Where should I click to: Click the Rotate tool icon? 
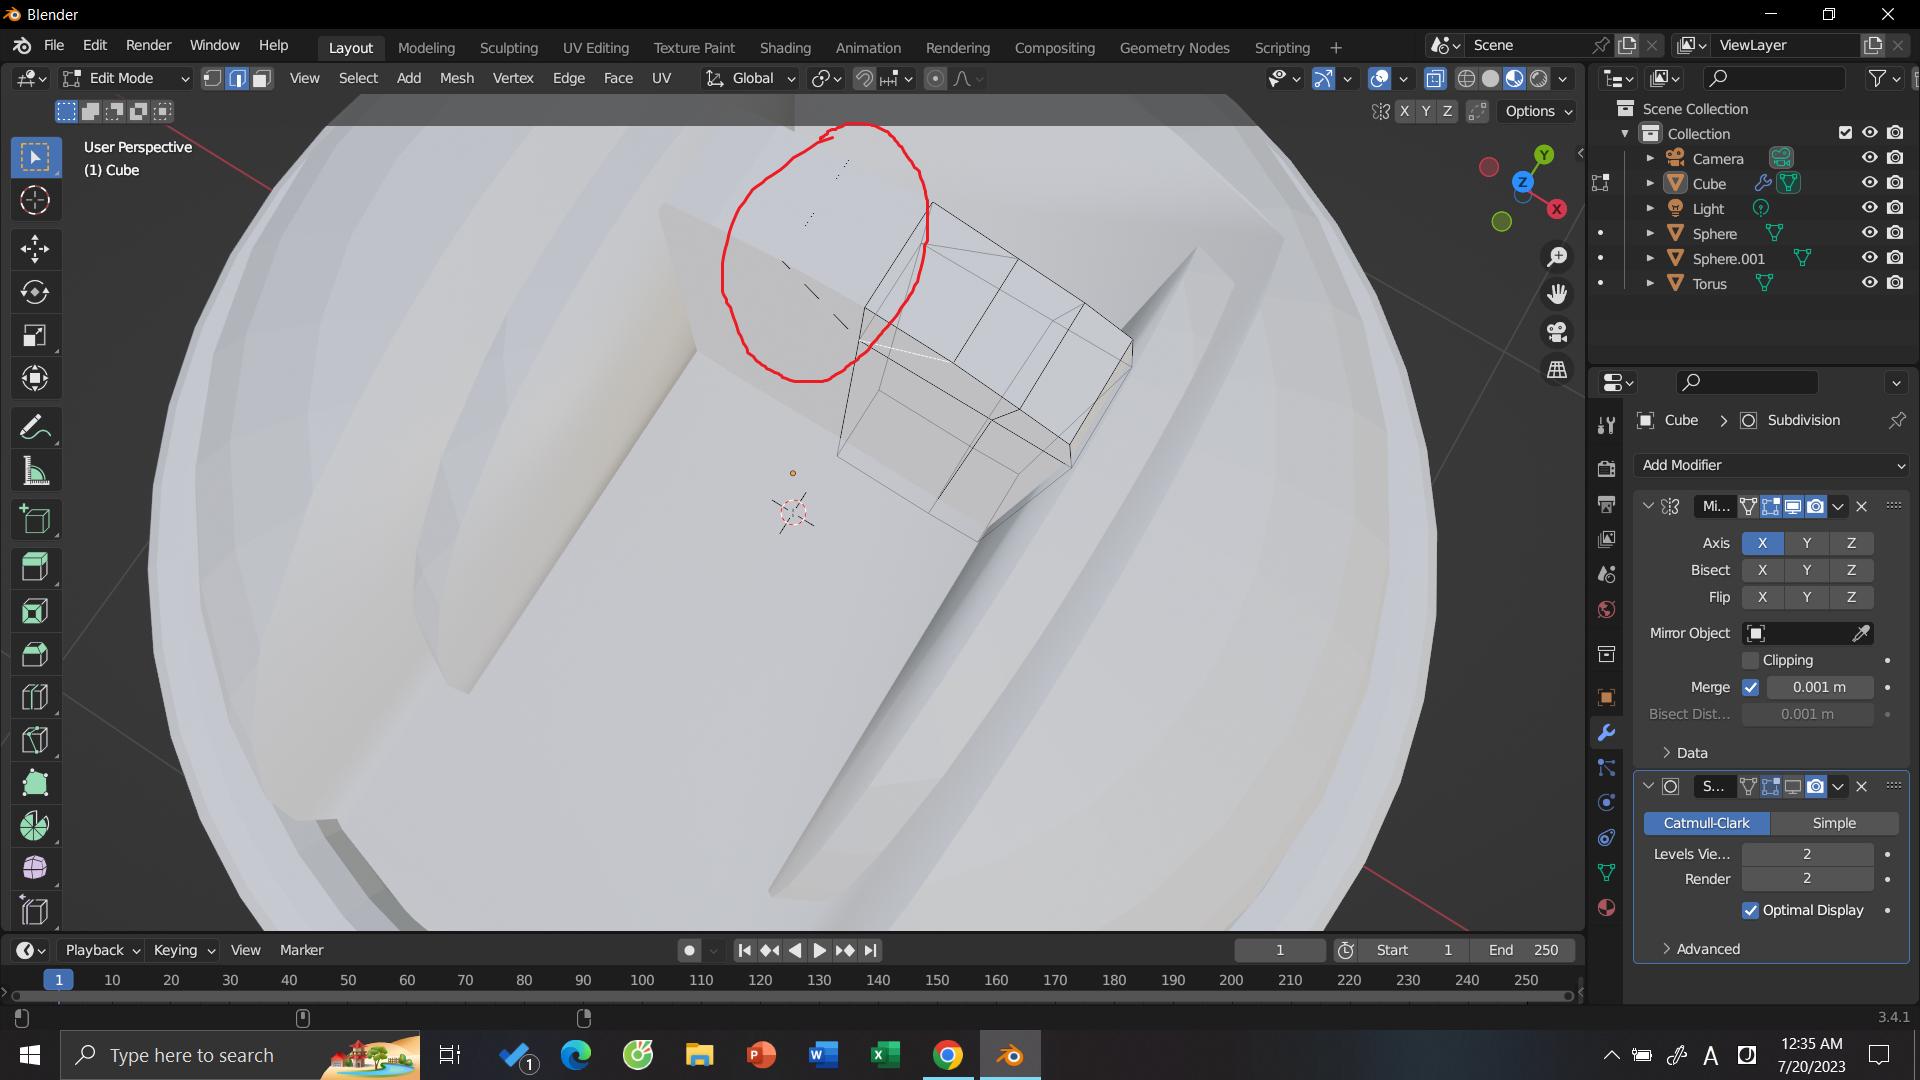(36, 290)
